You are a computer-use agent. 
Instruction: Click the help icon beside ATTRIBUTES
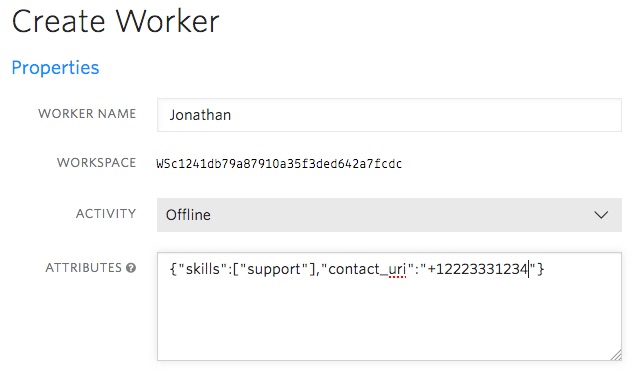tap(131, 268)
